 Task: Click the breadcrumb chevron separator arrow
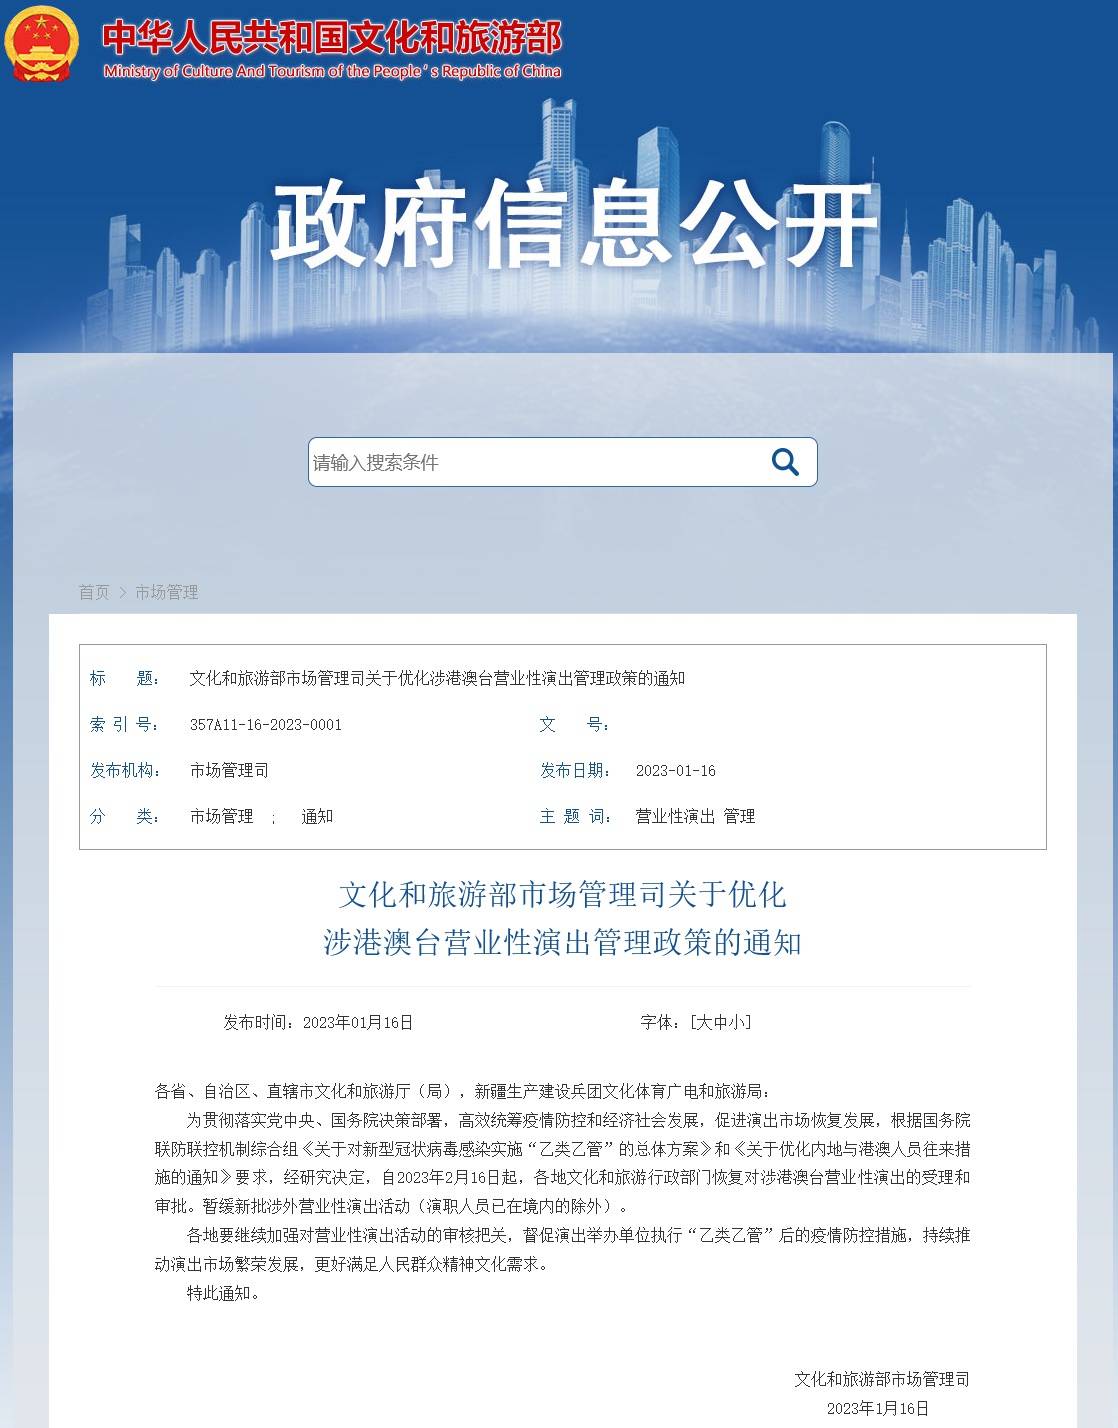pos(123,593)
